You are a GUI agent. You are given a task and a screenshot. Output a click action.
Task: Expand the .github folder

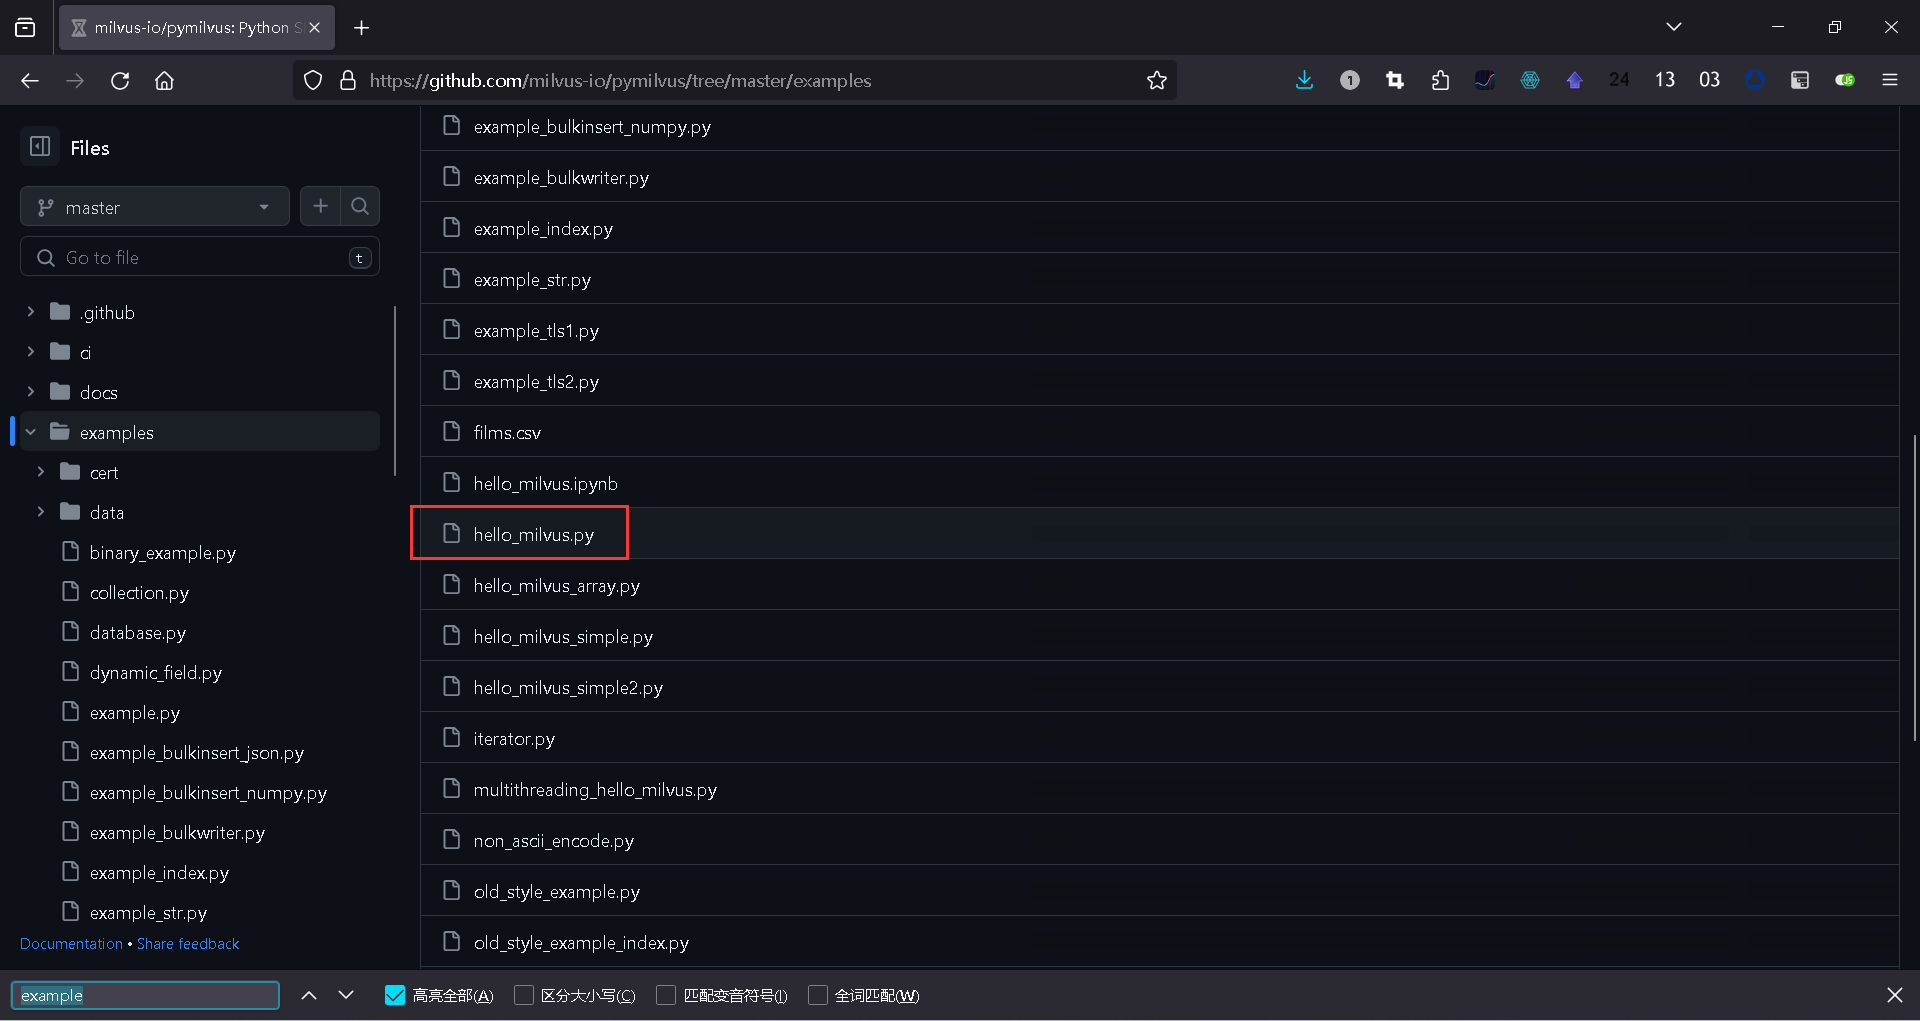31,312
